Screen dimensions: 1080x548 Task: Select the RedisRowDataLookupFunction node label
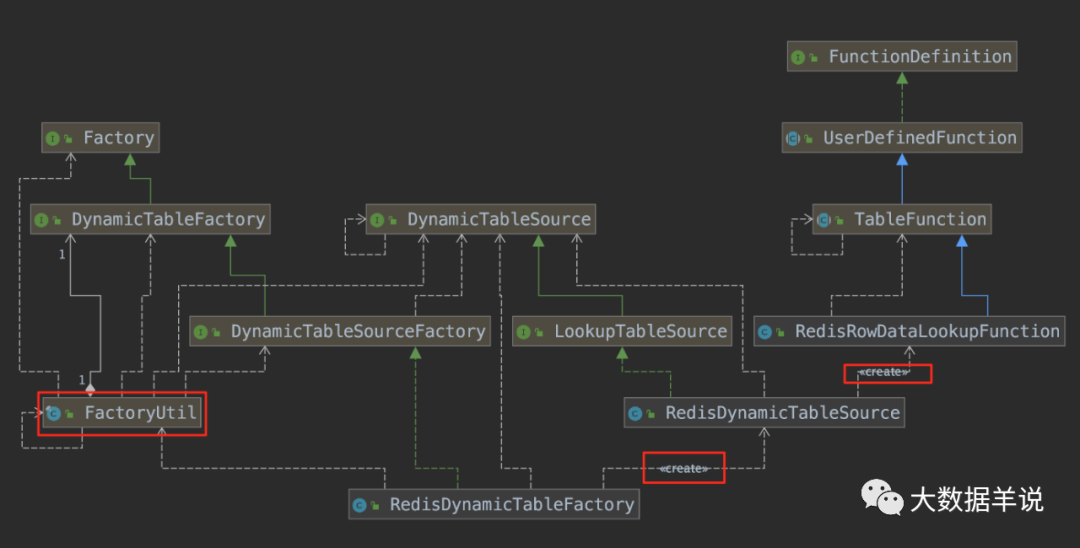(x=927, y=331)
